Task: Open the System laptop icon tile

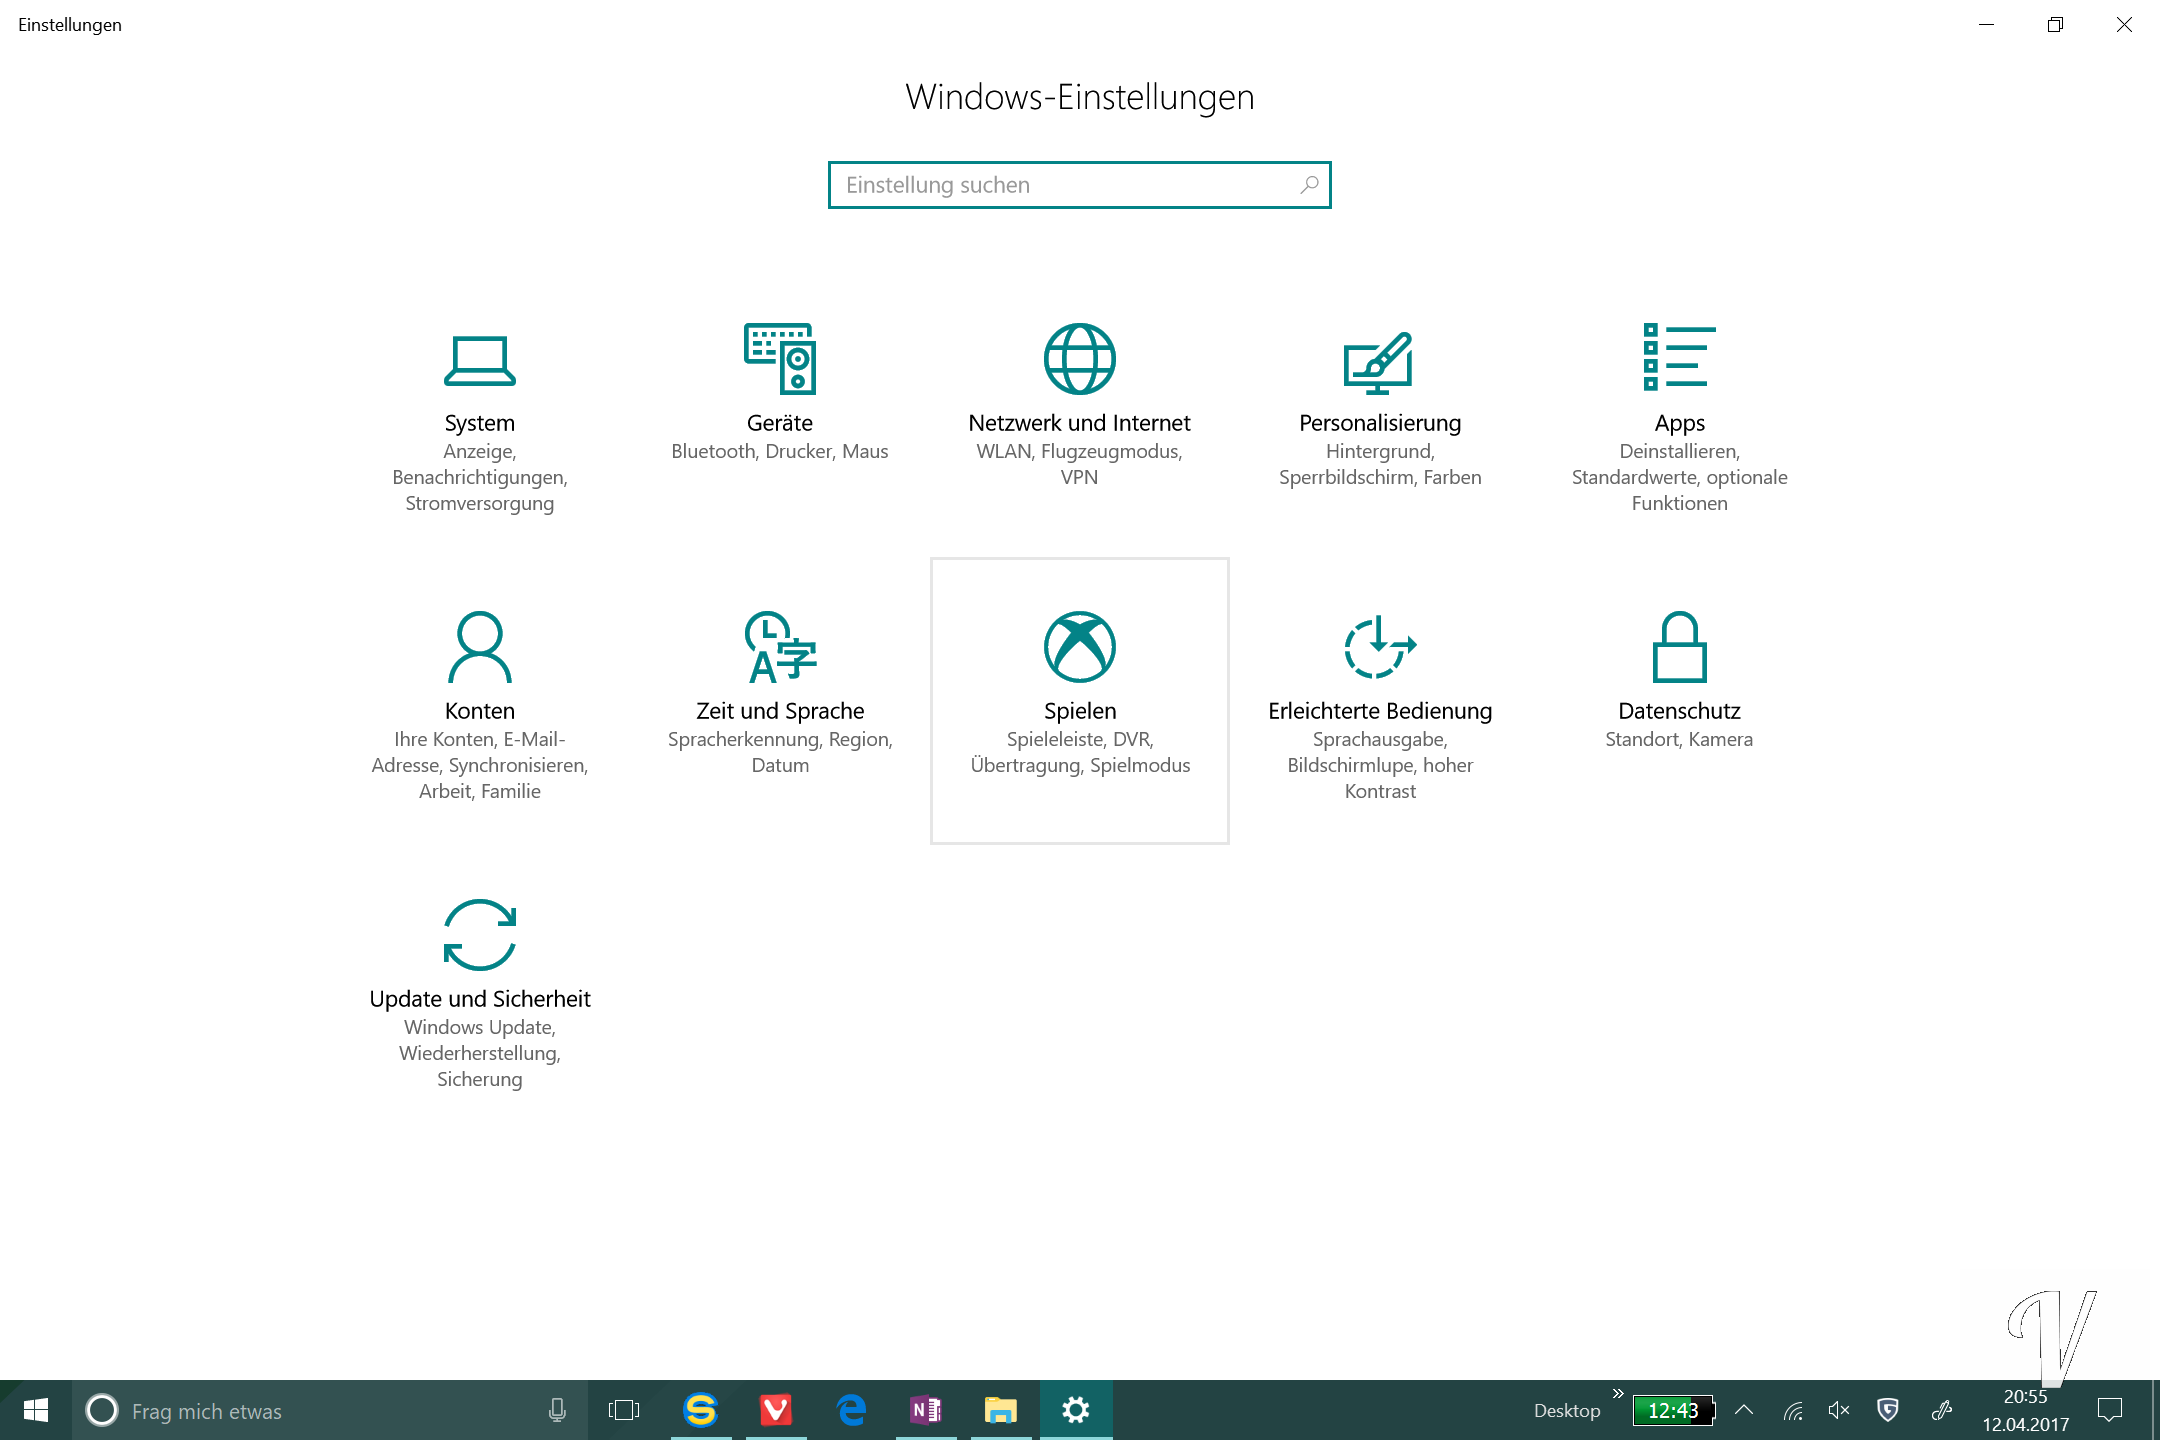Action: 479,360
